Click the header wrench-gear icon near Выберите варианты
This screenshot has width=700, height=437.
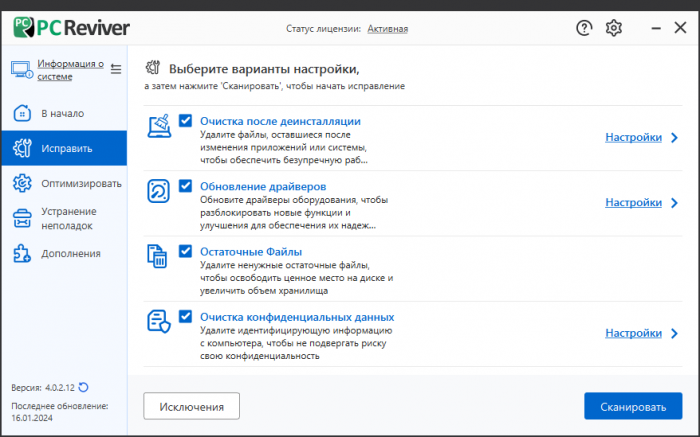coord(153,68)
